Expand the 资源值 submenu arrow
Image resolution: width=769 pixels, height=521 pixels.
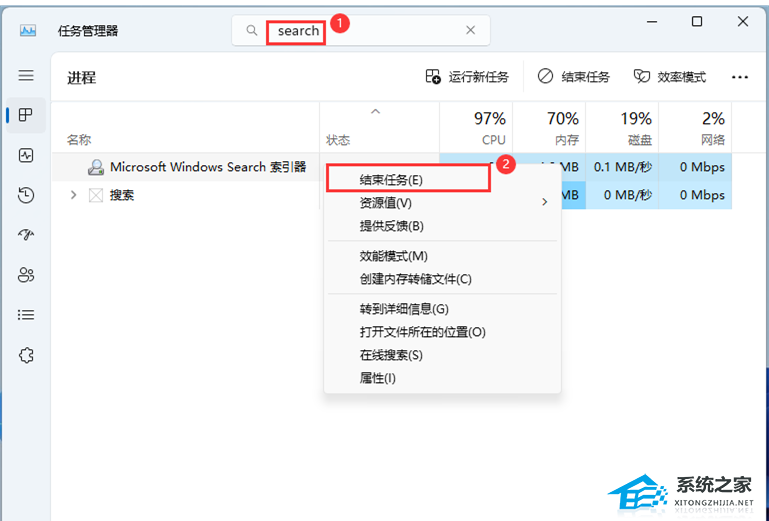point(544,202)
